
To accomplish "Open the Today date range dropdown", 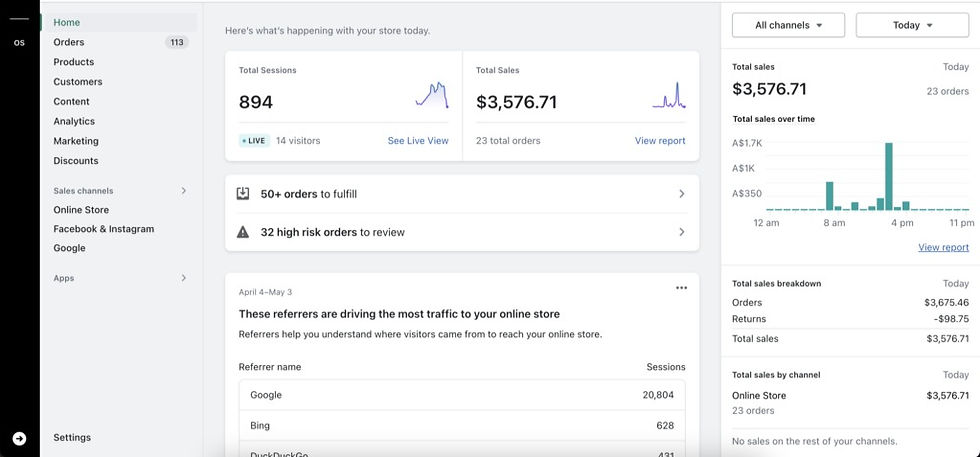I will pos(912,25).
